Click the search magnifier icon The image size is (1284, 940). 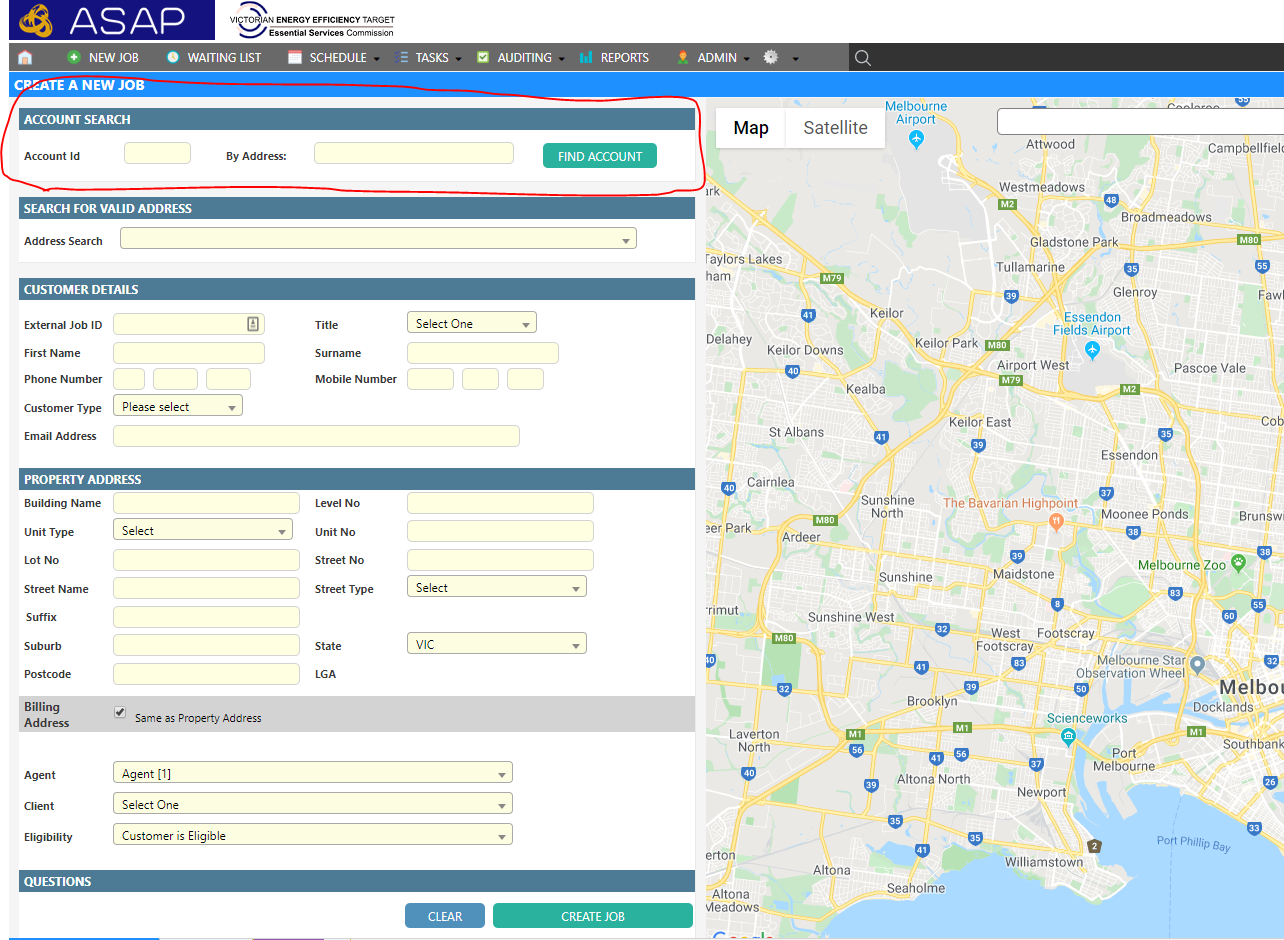click(x=863, y=58)
